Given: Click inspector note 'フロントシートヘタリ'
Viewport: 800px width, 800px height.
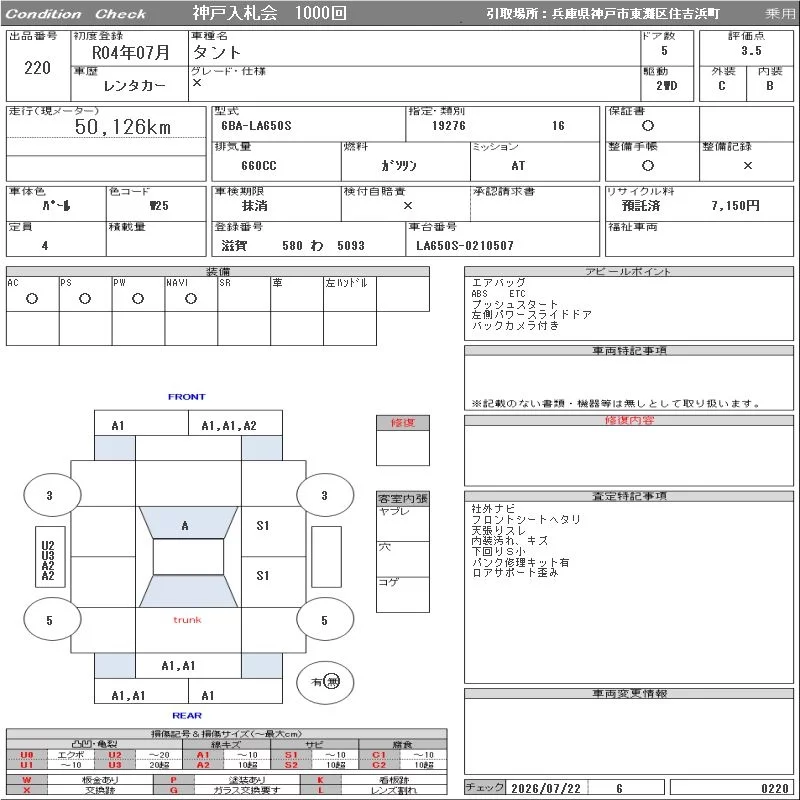Looking at the screenshot, I should click(x=526, y=519).
